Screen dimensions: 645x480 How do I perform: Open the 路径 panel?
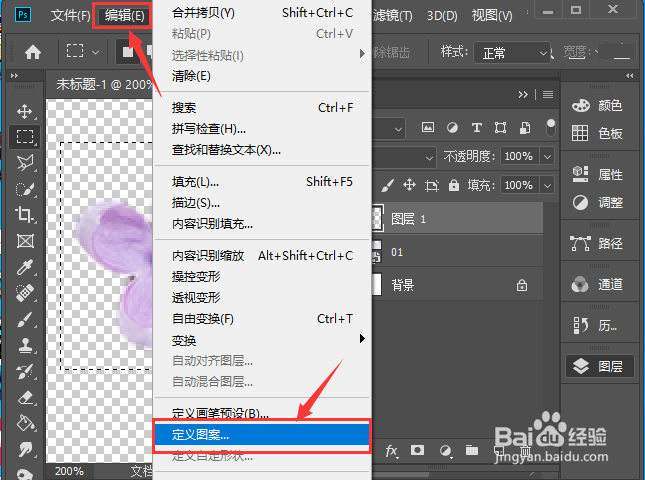tap(597, 243)
